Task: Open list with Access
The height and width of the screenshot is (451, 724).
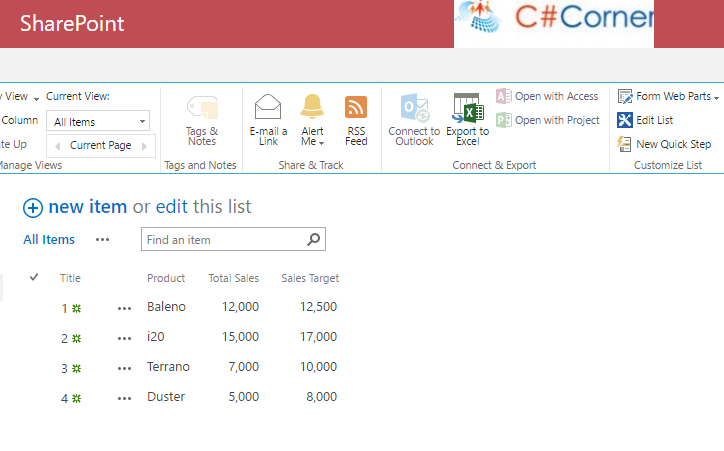Action: pyautogui.click(x=547, y=96)
